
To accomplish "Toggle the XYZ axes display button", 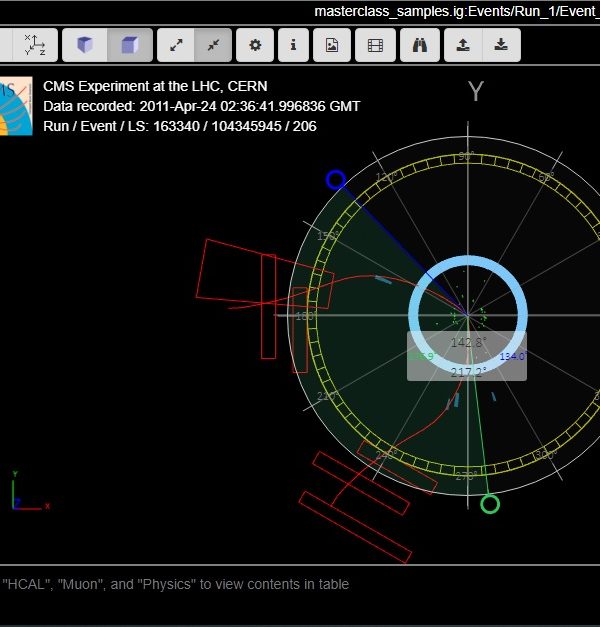I will click(x=36, y=45).
